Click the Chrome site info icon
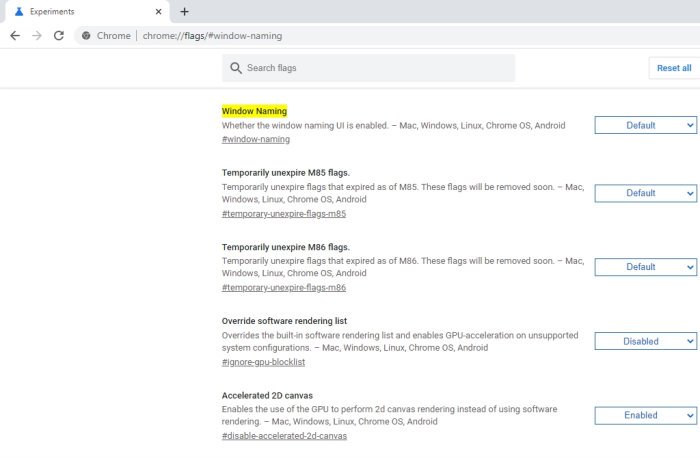700x458 pixels. point(86,36)
